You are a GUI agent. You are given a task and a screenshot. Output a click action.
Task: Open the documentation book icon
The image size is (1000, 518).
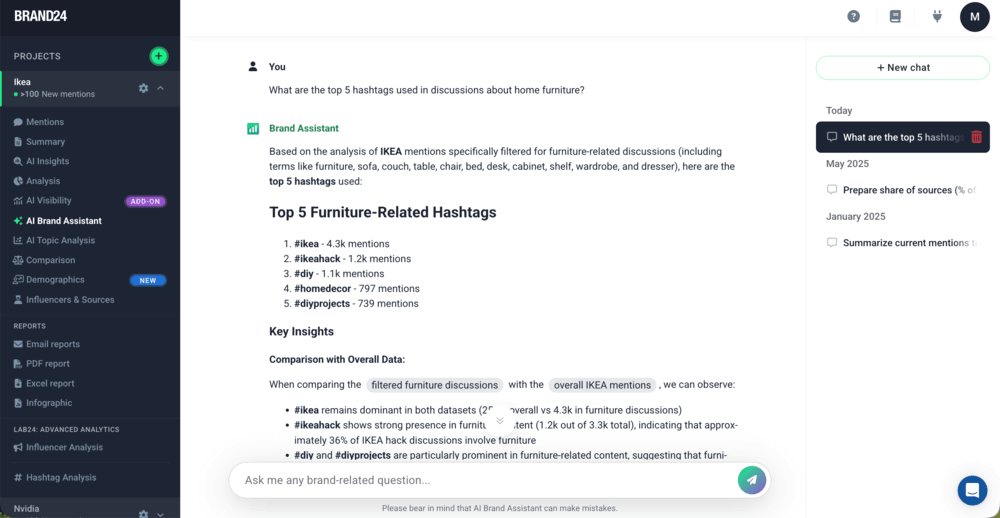click(x=895, y=16)
